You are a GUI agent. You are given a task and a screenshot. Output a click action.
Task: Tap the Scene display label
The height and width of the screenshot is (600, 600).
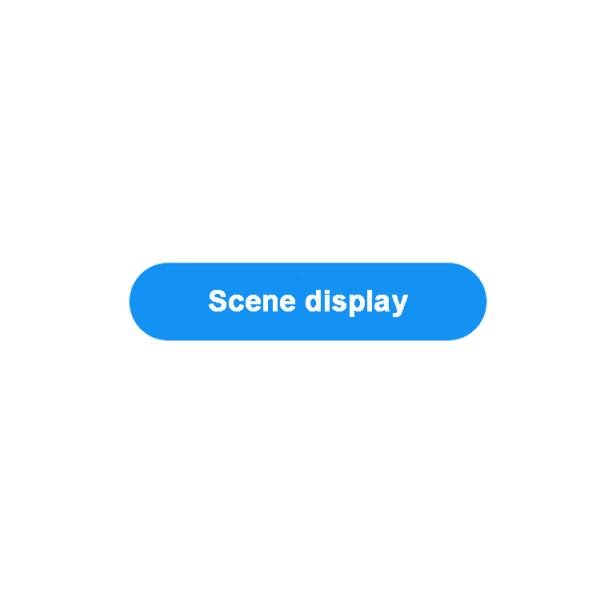(x=308, y=302)
